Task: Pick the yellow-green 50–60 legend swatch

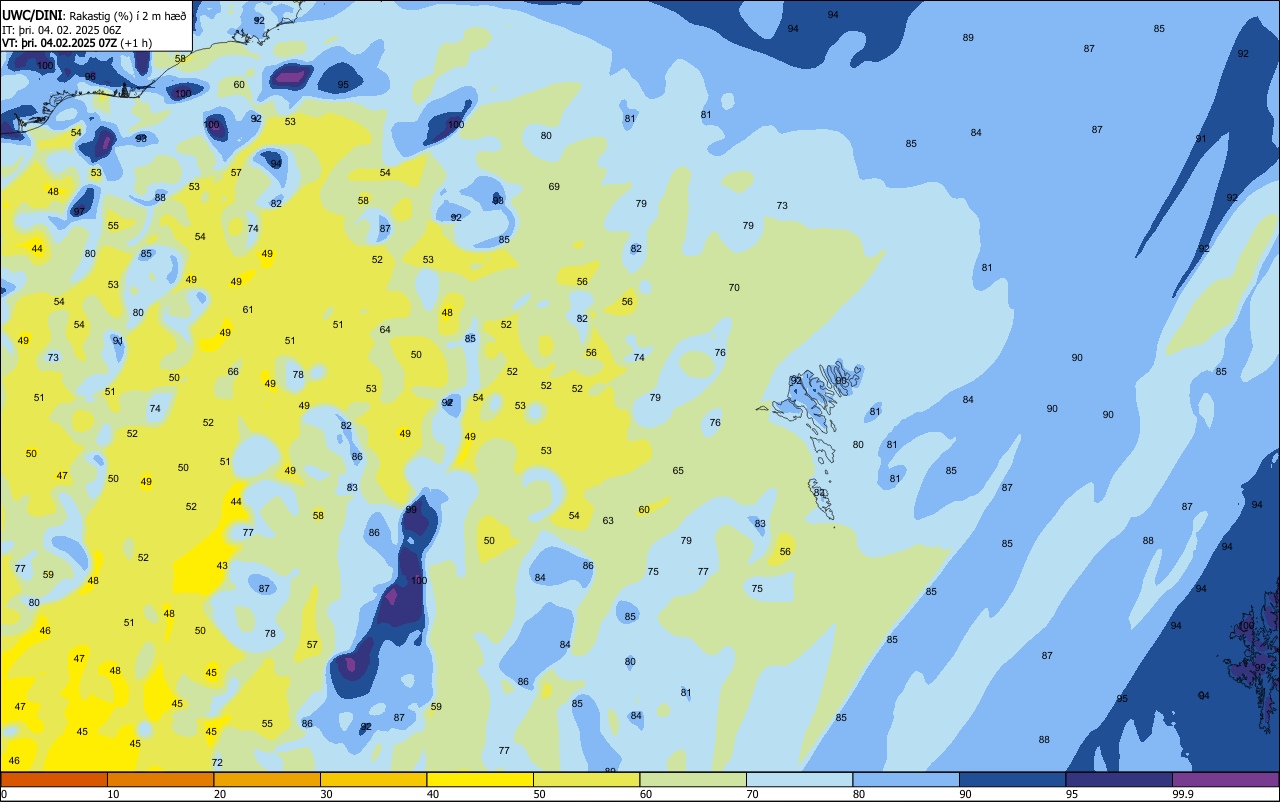Action: pyautogui.click(x=586, y=779)
